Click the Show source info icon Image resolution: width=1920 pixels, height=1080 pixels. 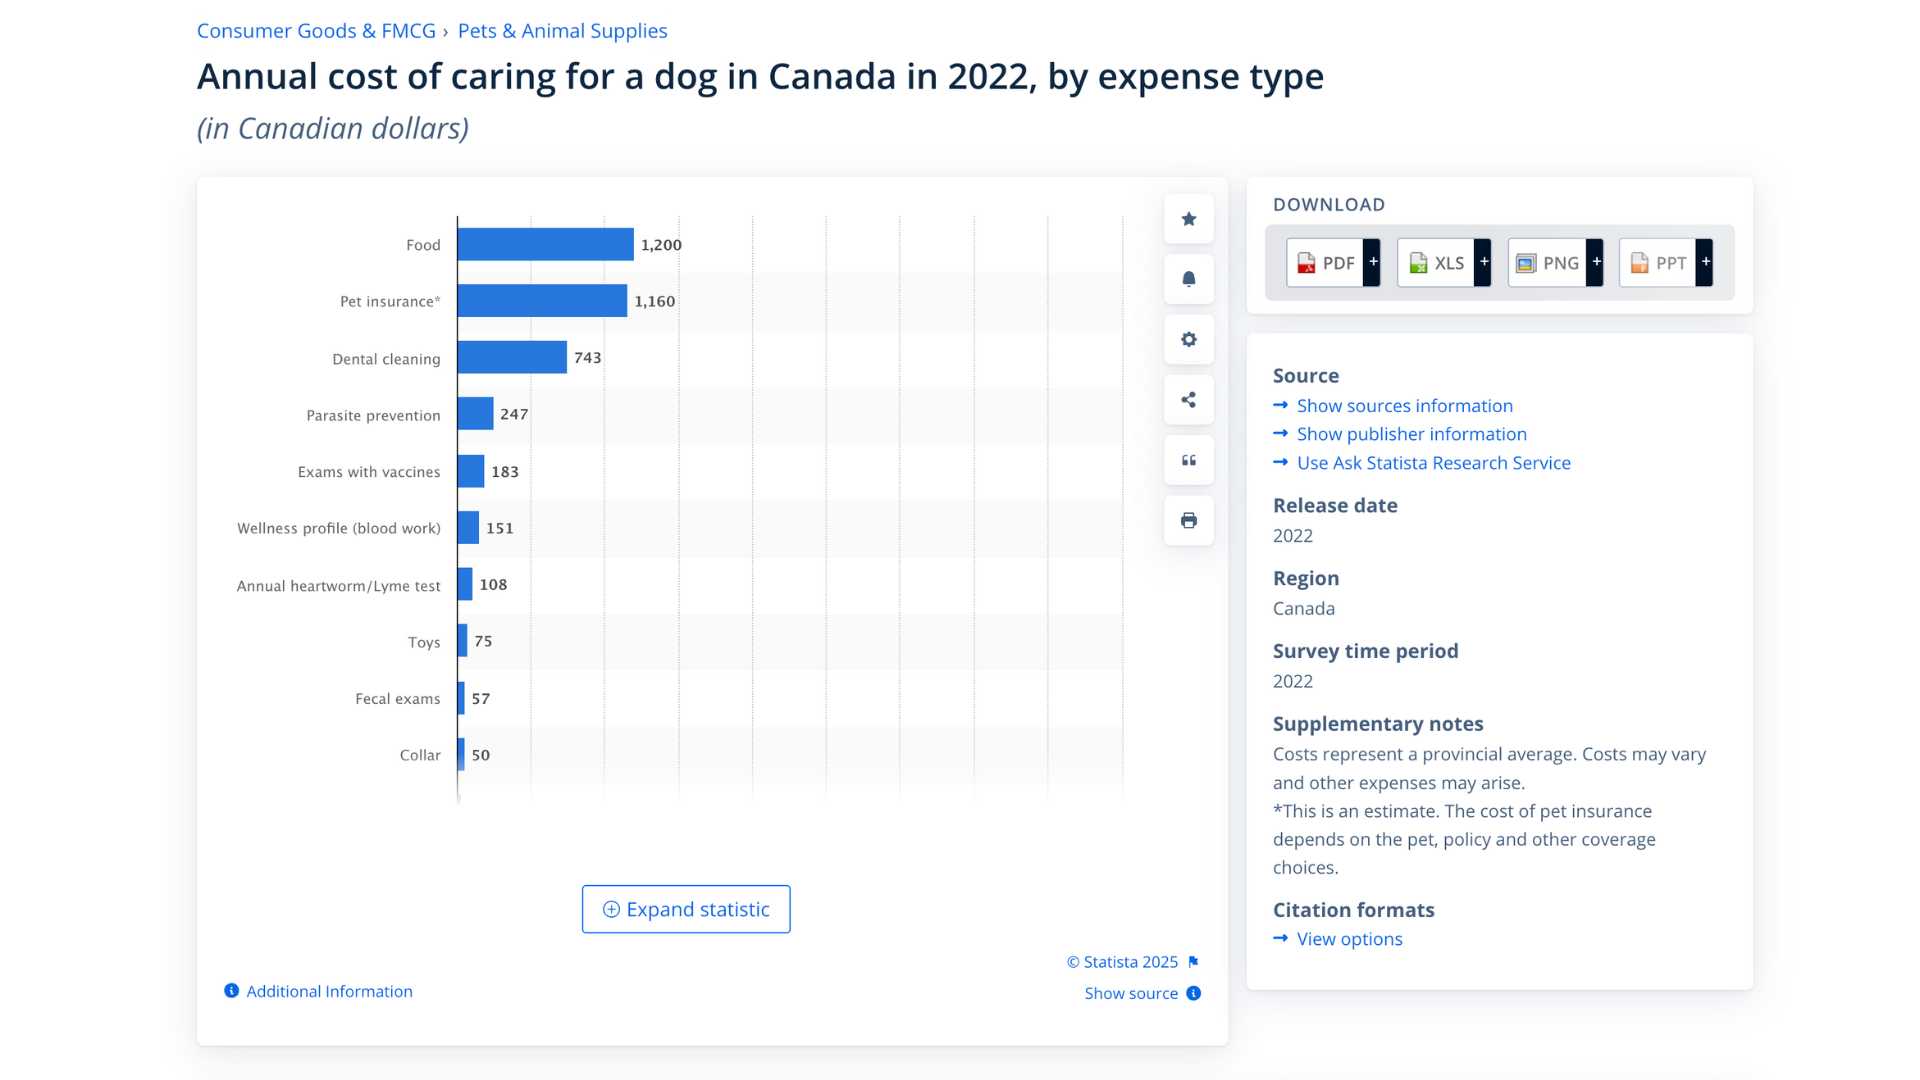1193,993
